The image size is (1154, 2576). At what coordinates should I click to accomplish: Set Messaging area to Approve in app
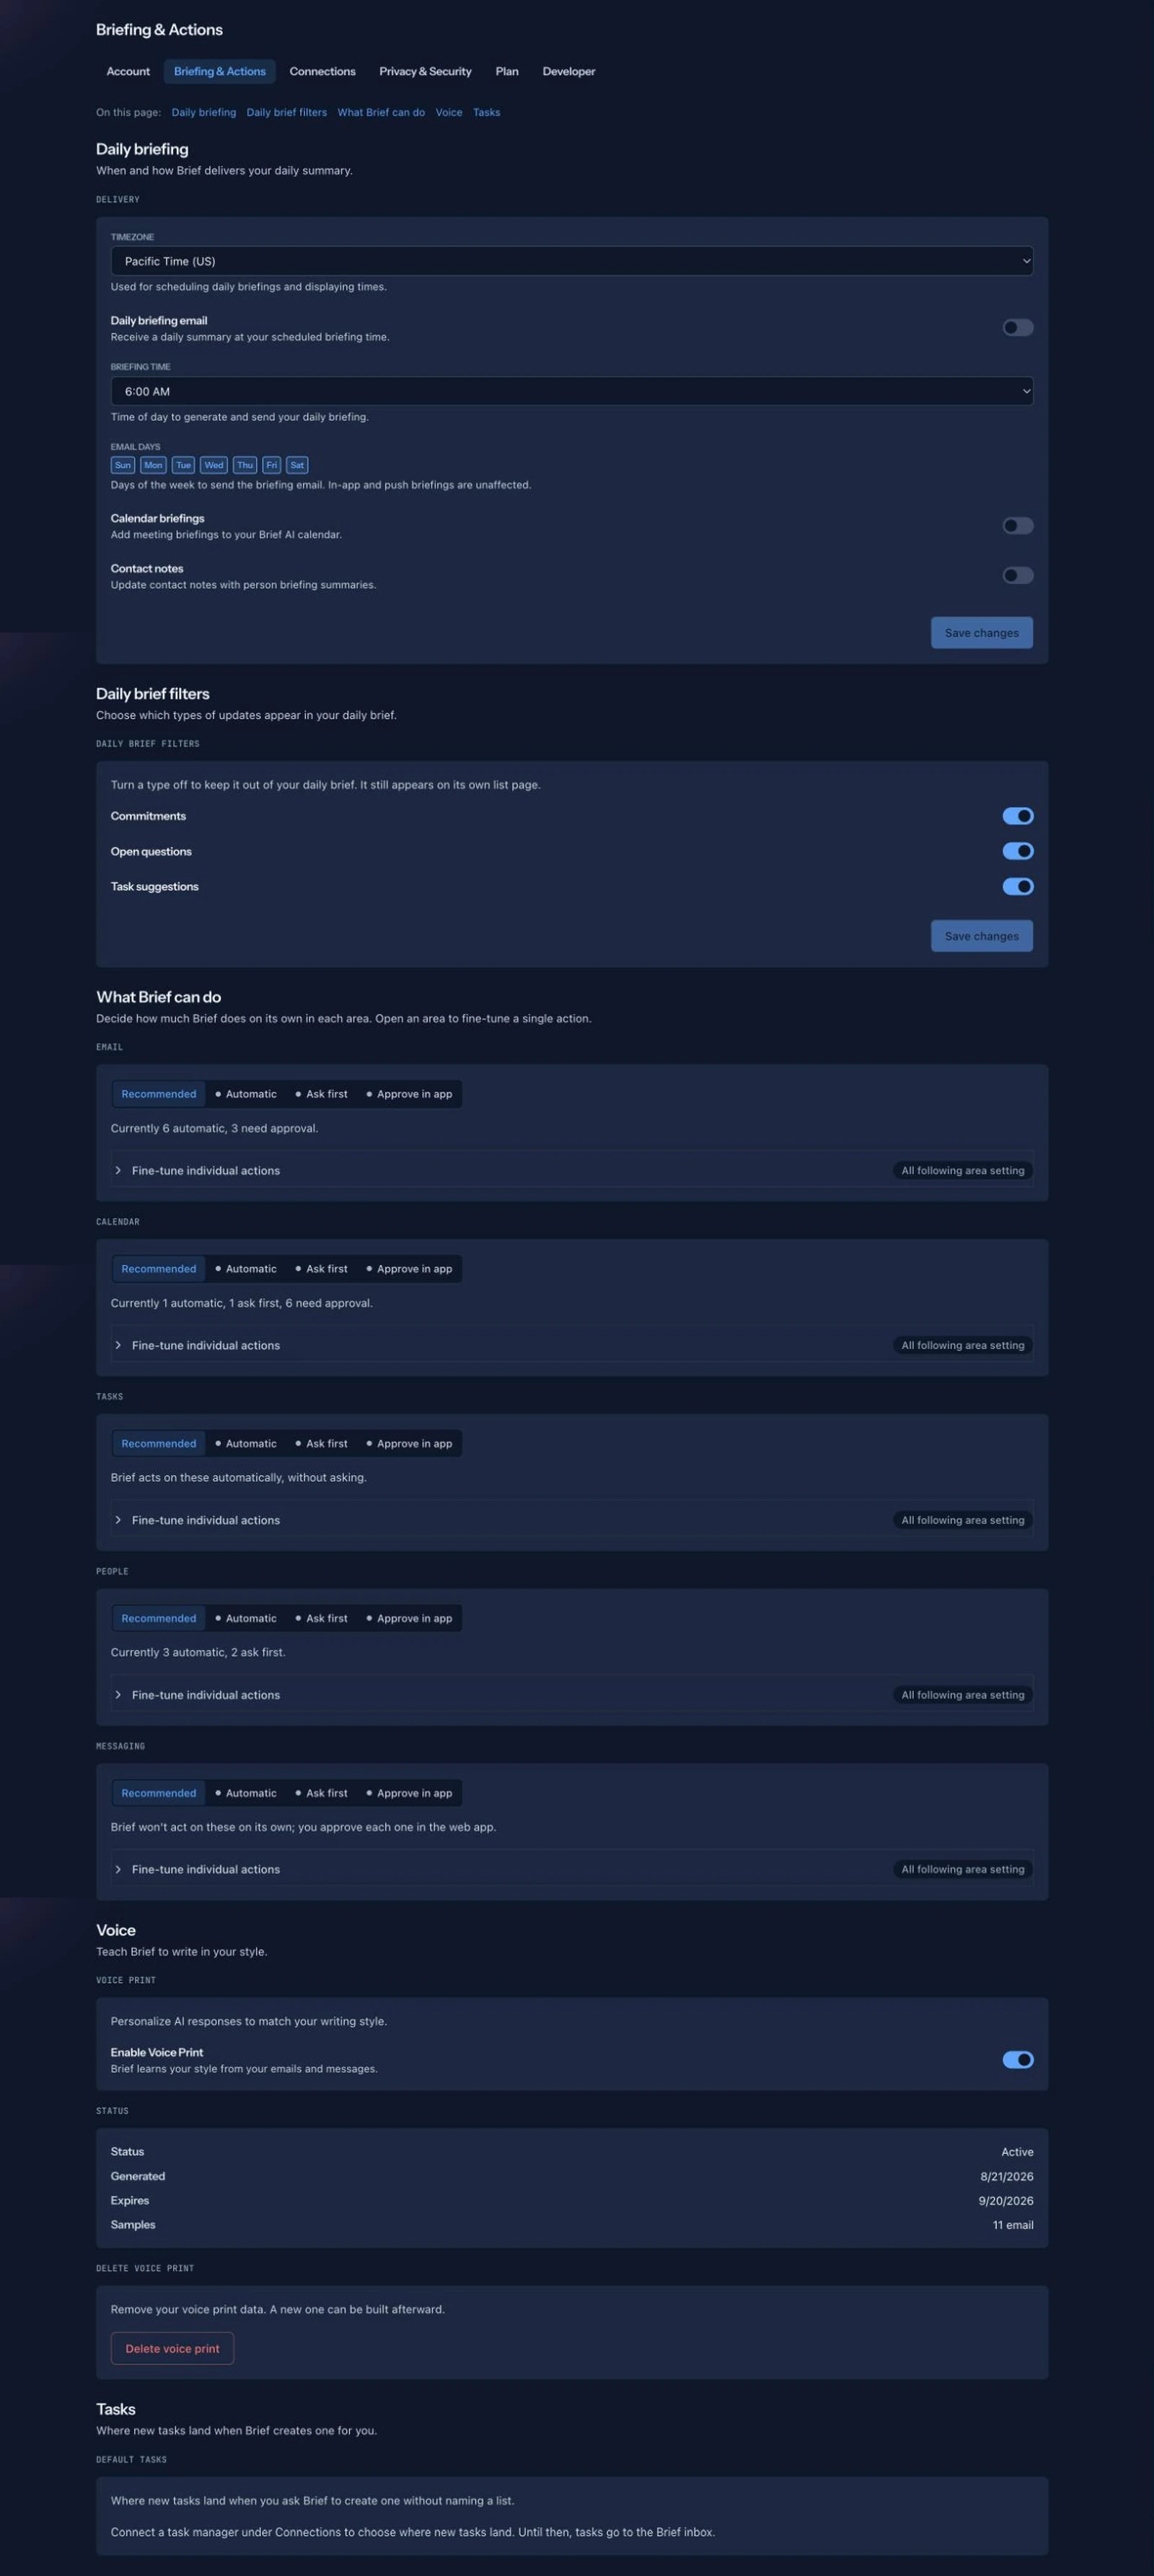[410, 1794]
